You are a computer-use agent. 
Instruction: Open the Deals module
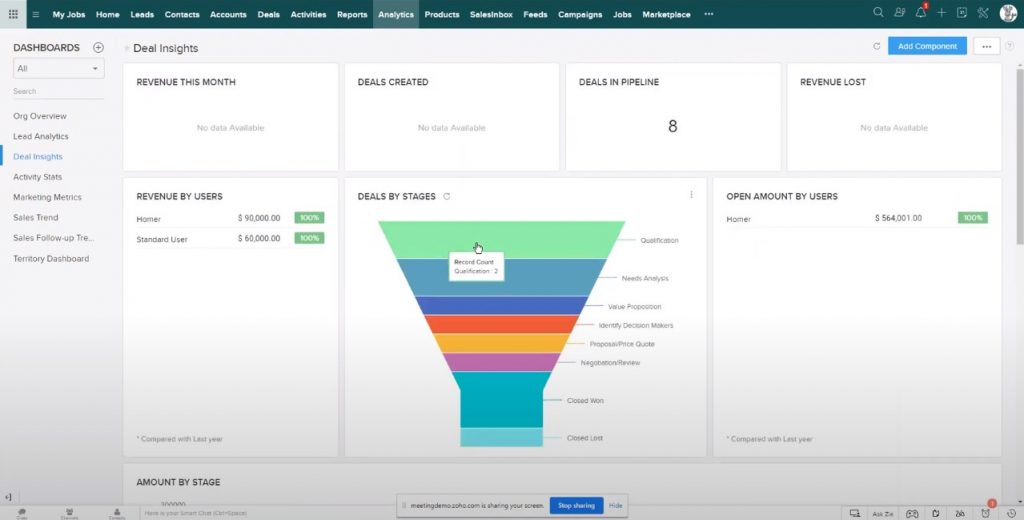pos(268,14)
